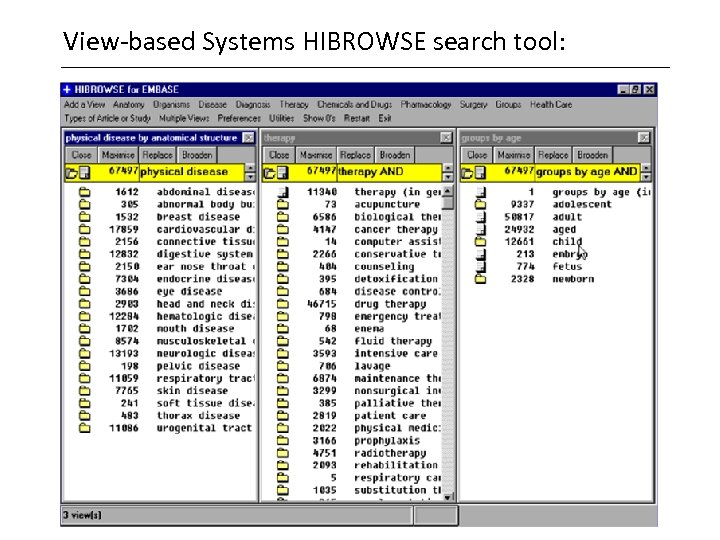Toggle the Show 0's menu option

tap(319, 118)
